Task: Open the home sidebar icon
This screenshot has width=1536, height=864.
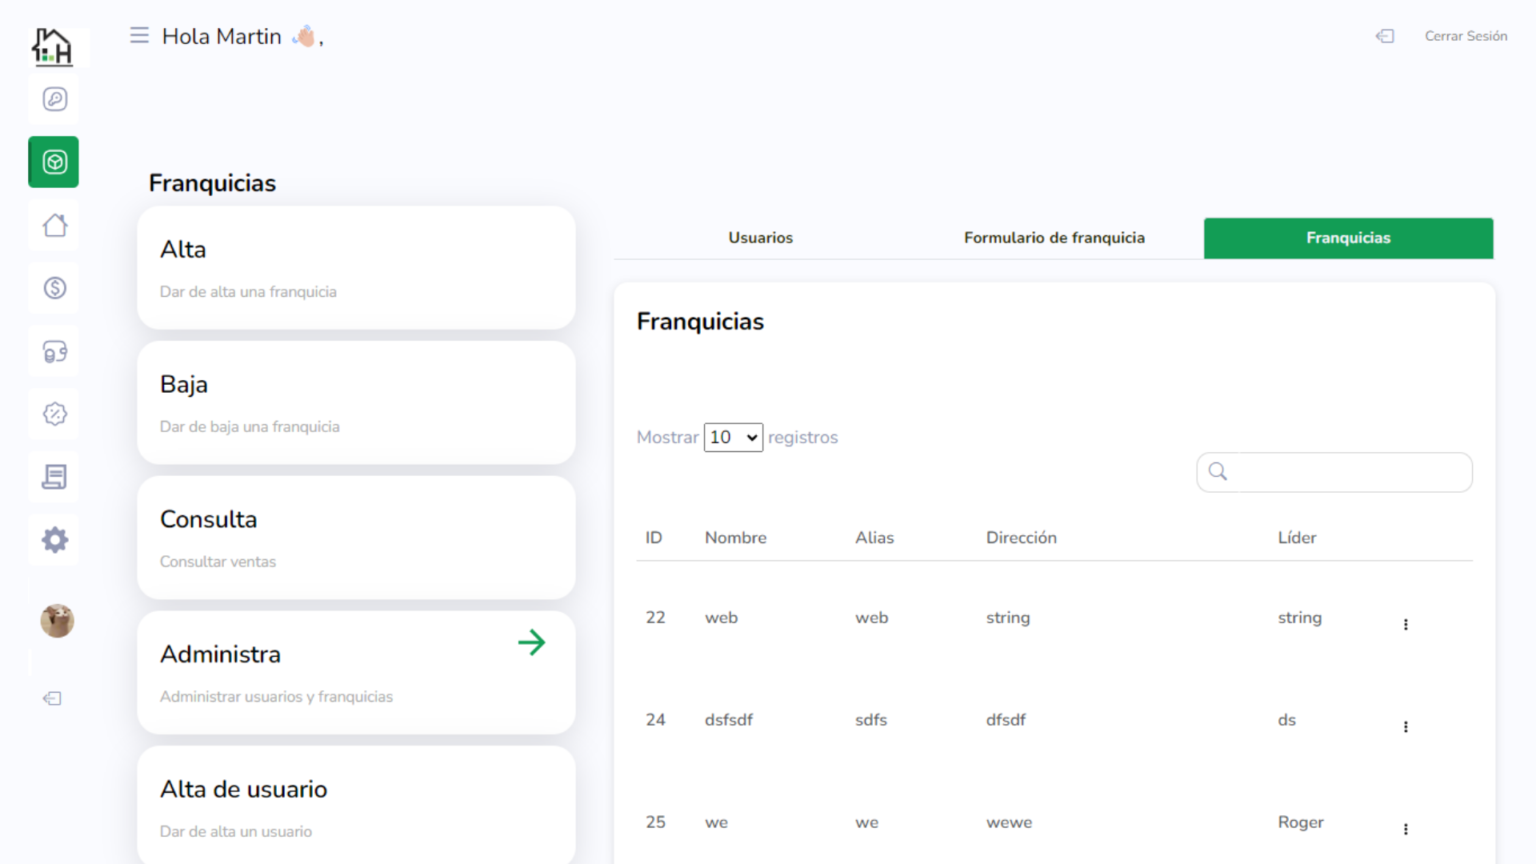Action: coord(55,225)
